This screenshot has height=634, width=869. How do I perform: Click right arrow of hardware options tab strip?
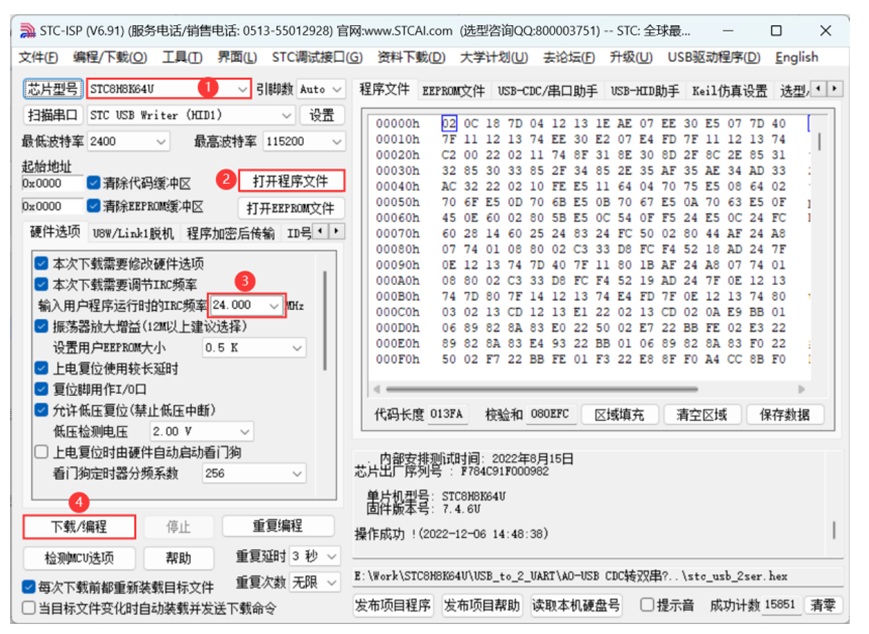click(337, 231)
